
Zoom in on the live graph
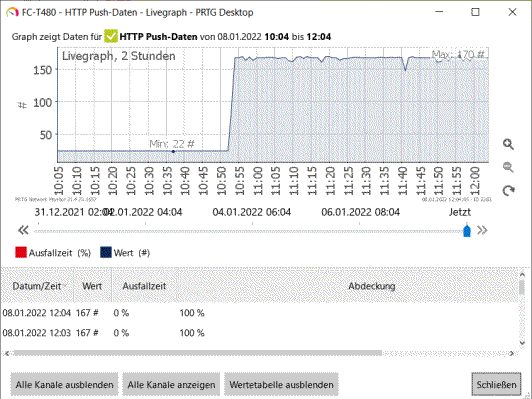pyautogui.click(x=508, y=145)
